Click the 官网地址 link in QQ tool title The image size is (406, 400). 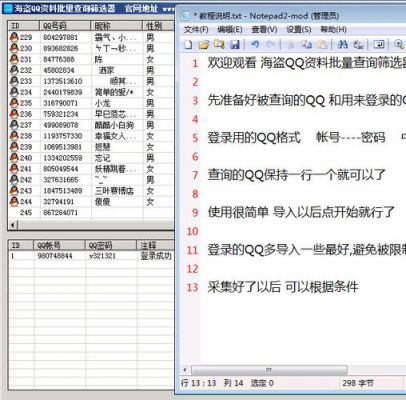pyautogui.click(x=141, y=8)
